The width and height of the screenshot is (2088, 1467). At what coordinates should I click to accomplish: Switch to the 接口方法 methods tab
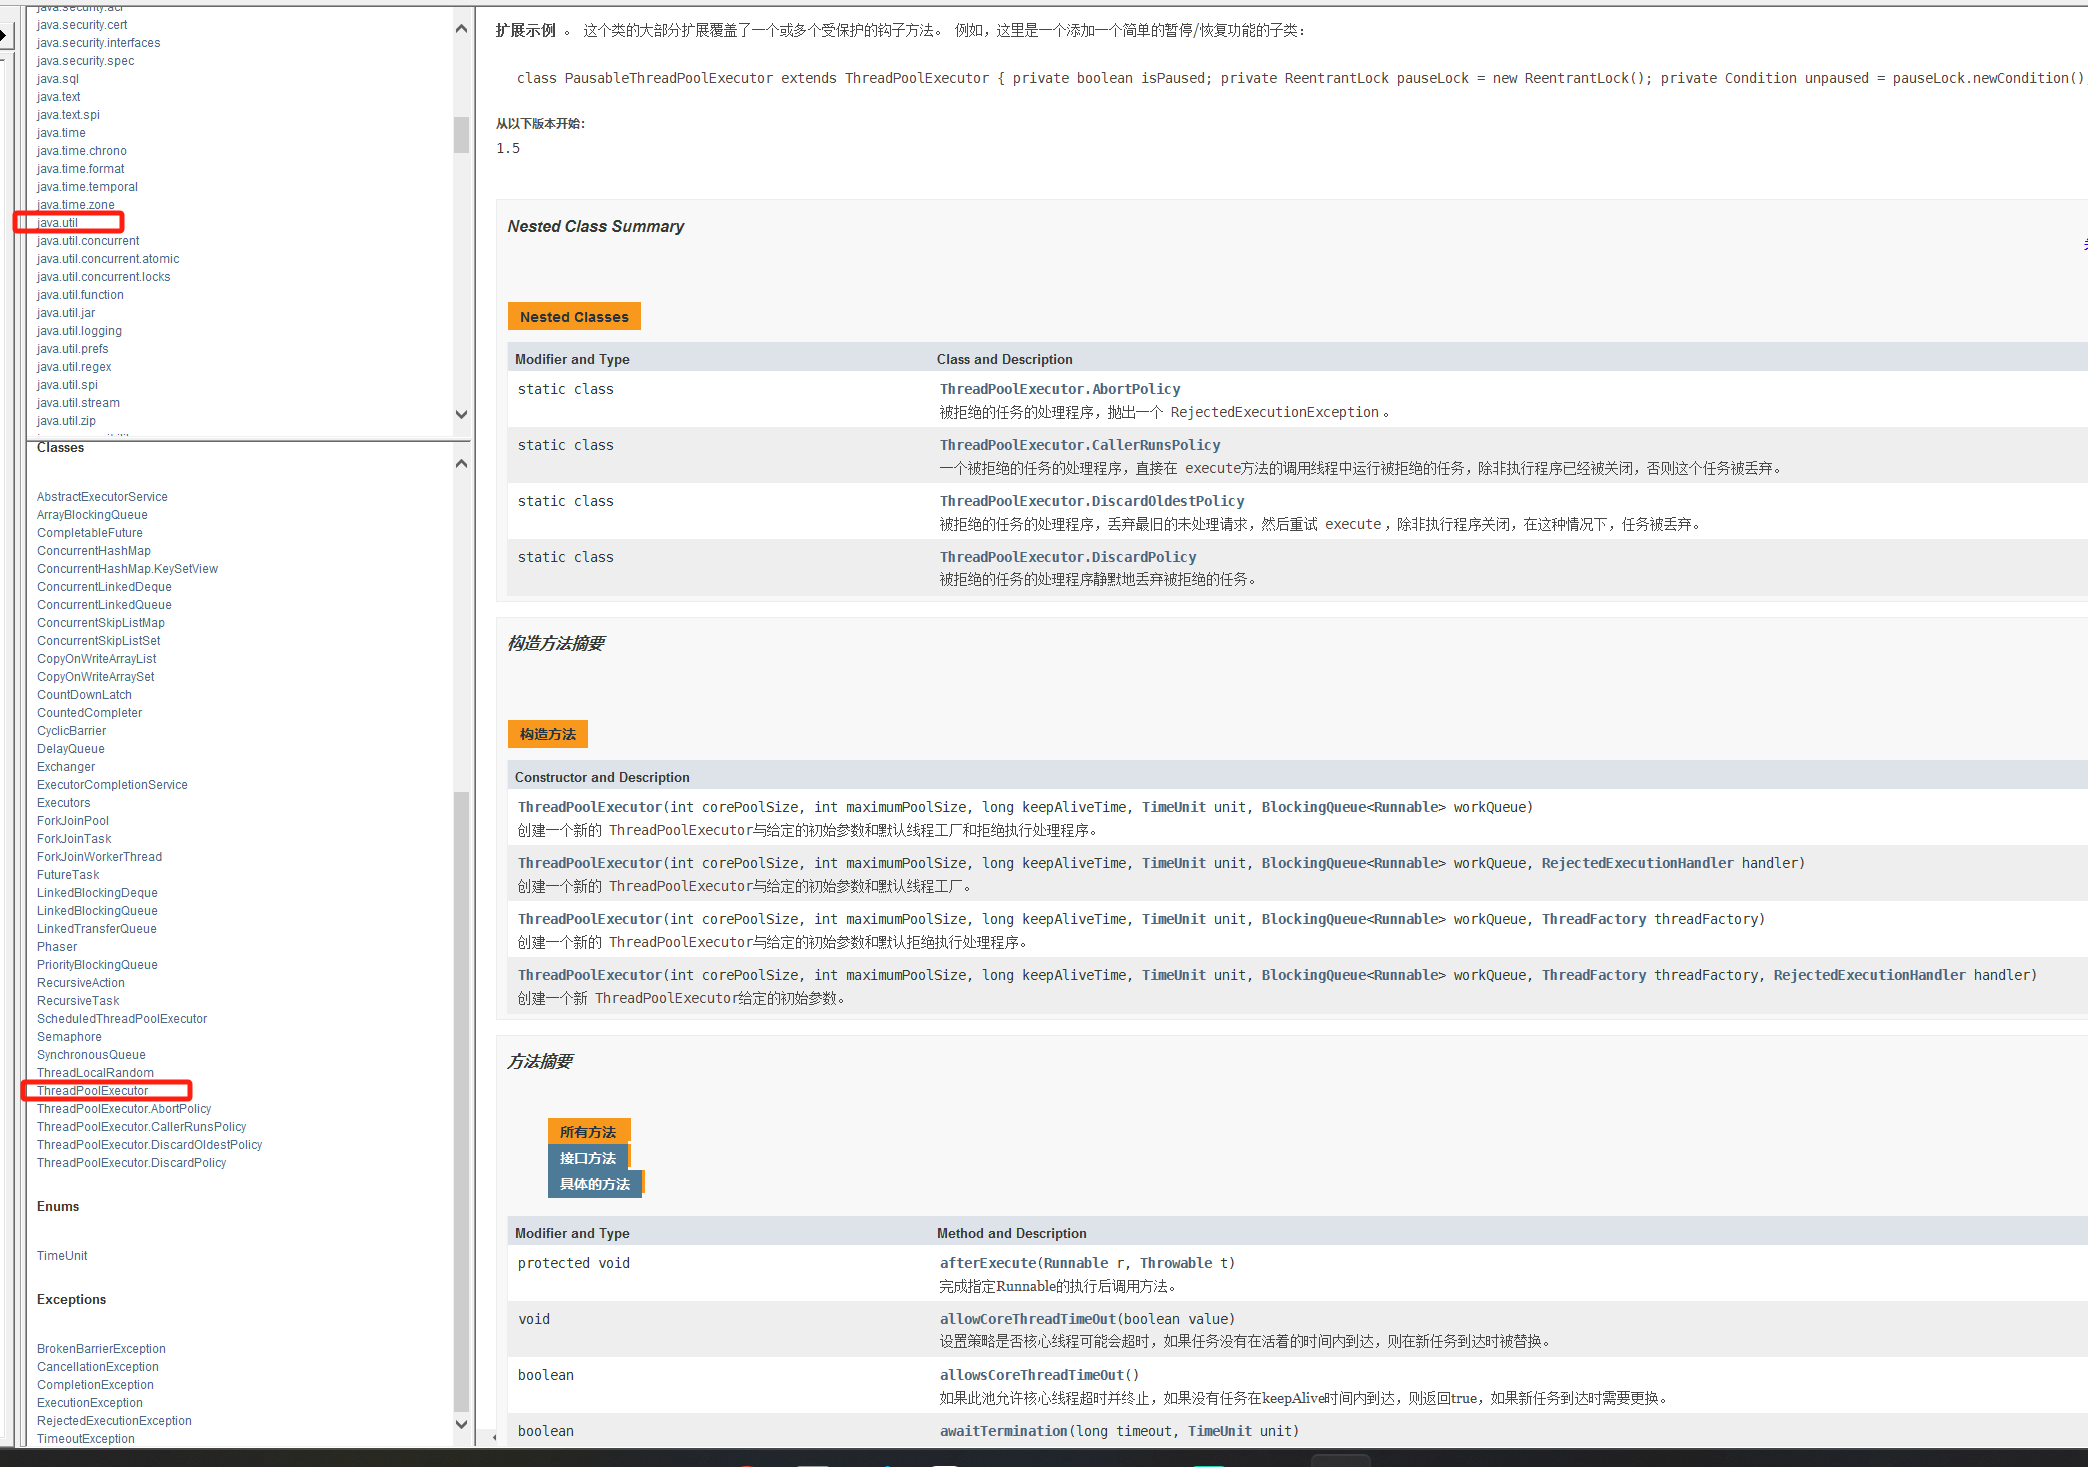(x=587, y=1158)
